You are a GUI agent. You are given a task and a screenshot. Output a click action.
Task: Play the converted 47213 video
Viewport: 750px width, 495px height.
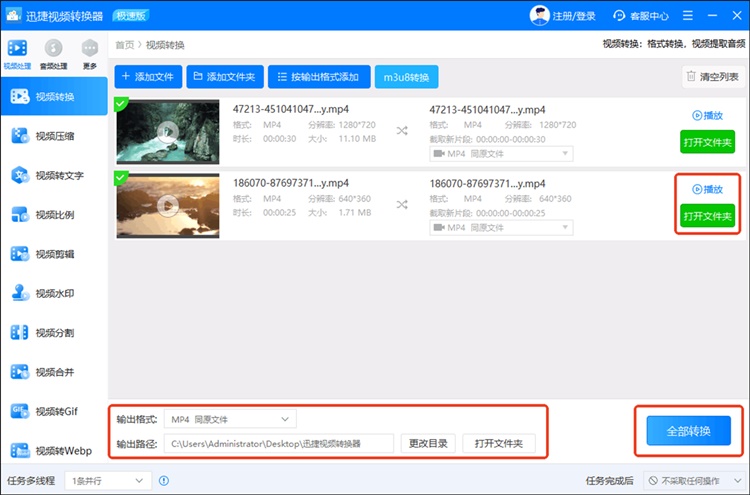coord(707,115)
